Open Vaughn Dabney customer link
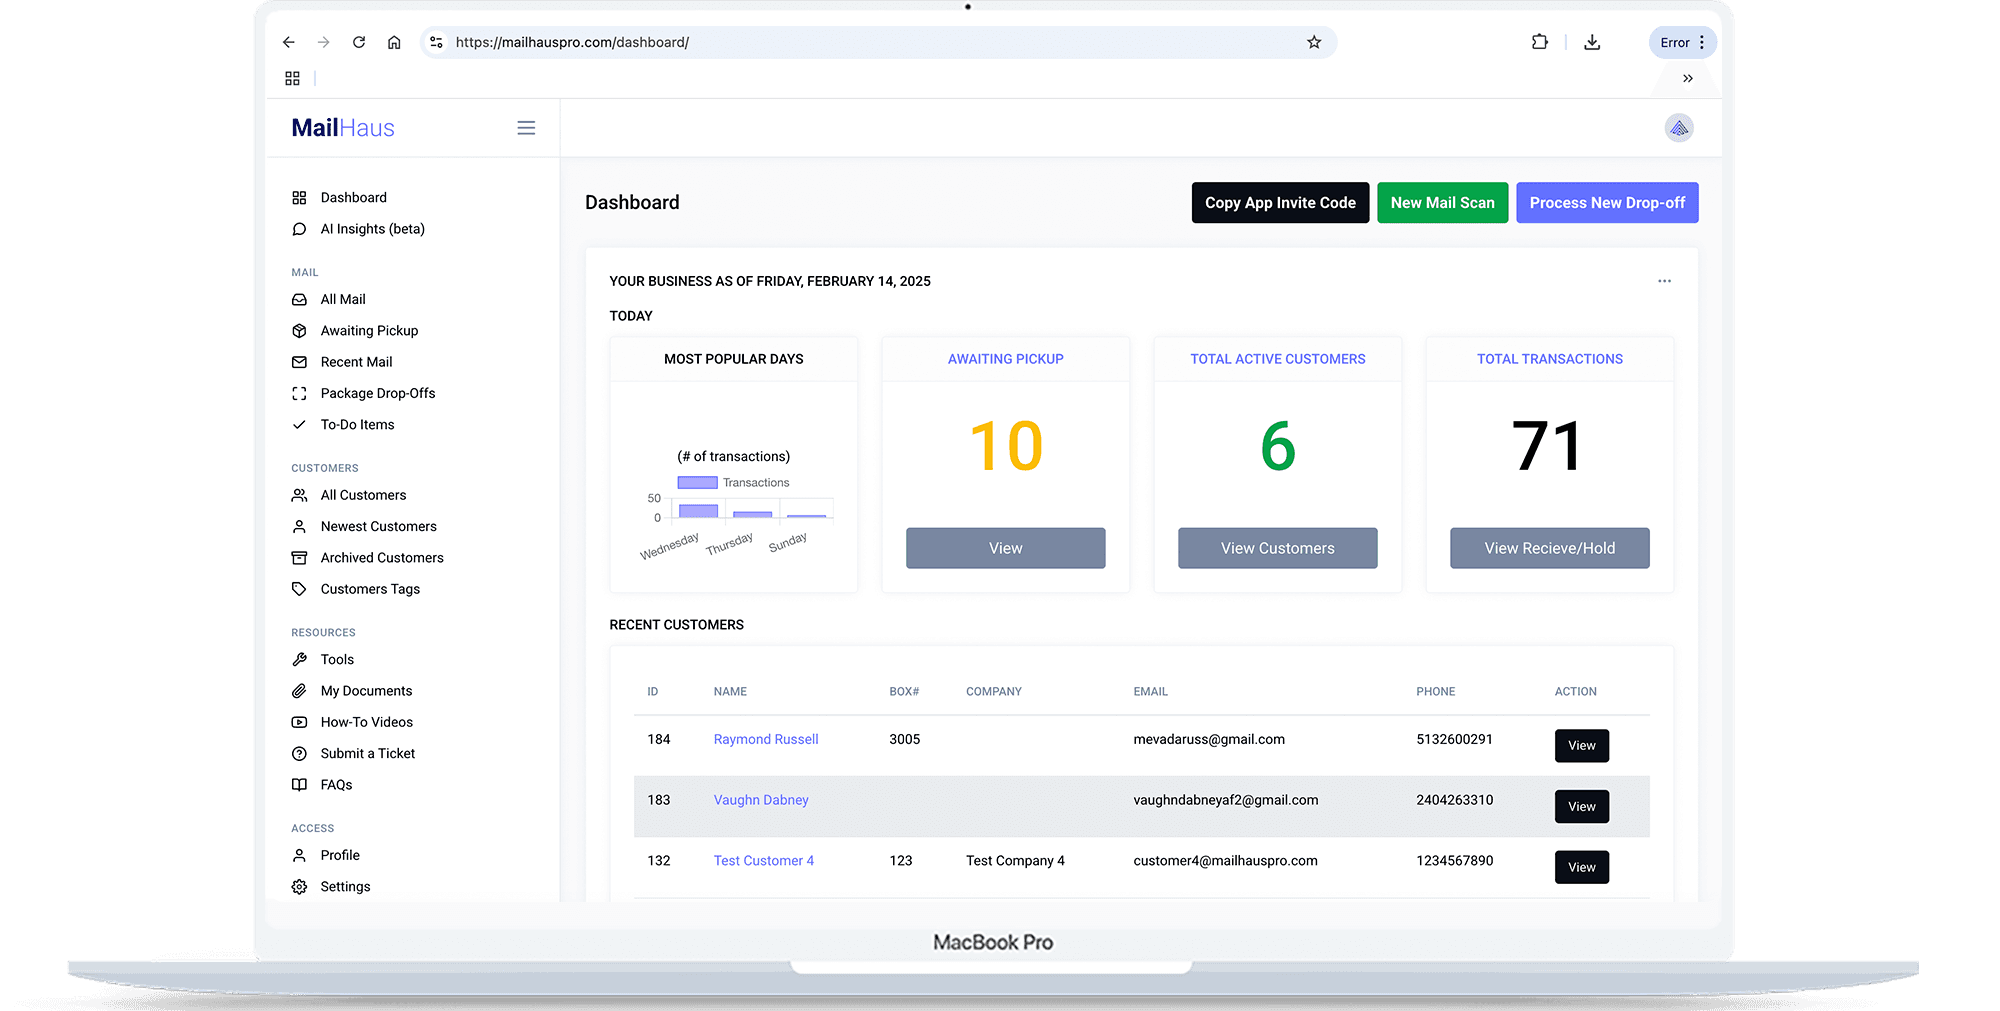 point(761,800)
